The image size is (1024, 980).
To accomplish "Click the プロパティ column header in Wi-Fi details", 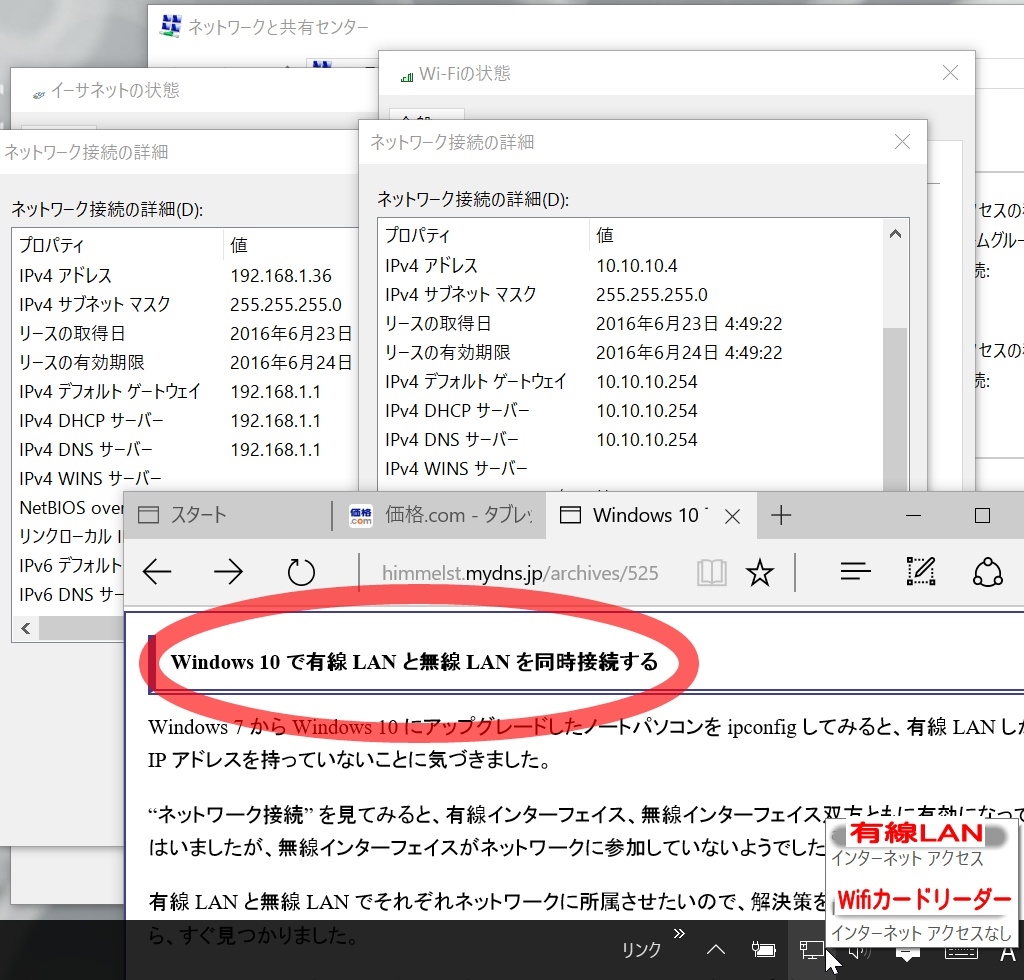I will [x=484, y=235].
